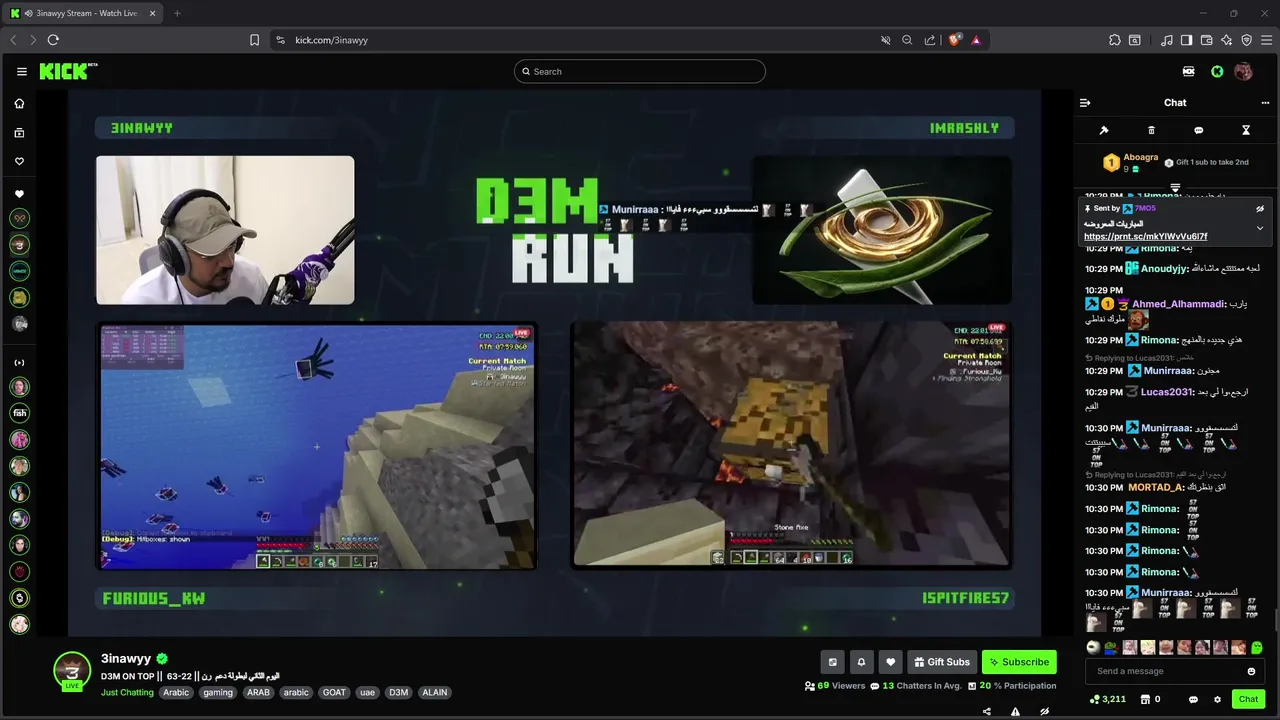Viewport: 1280px width, 720px height.
Task: Click the 3,211 channel points balance
Action: 1108,699
